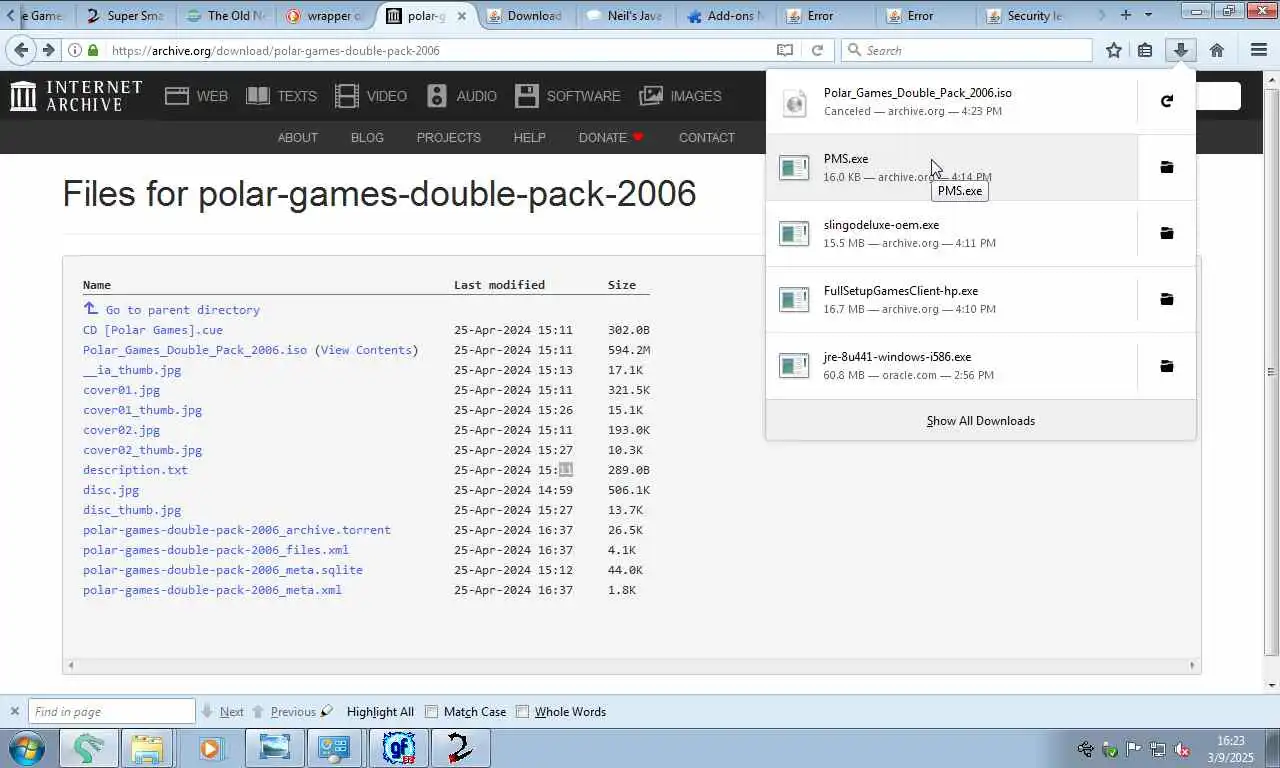Switch to the Security tab

[1025, 15]
